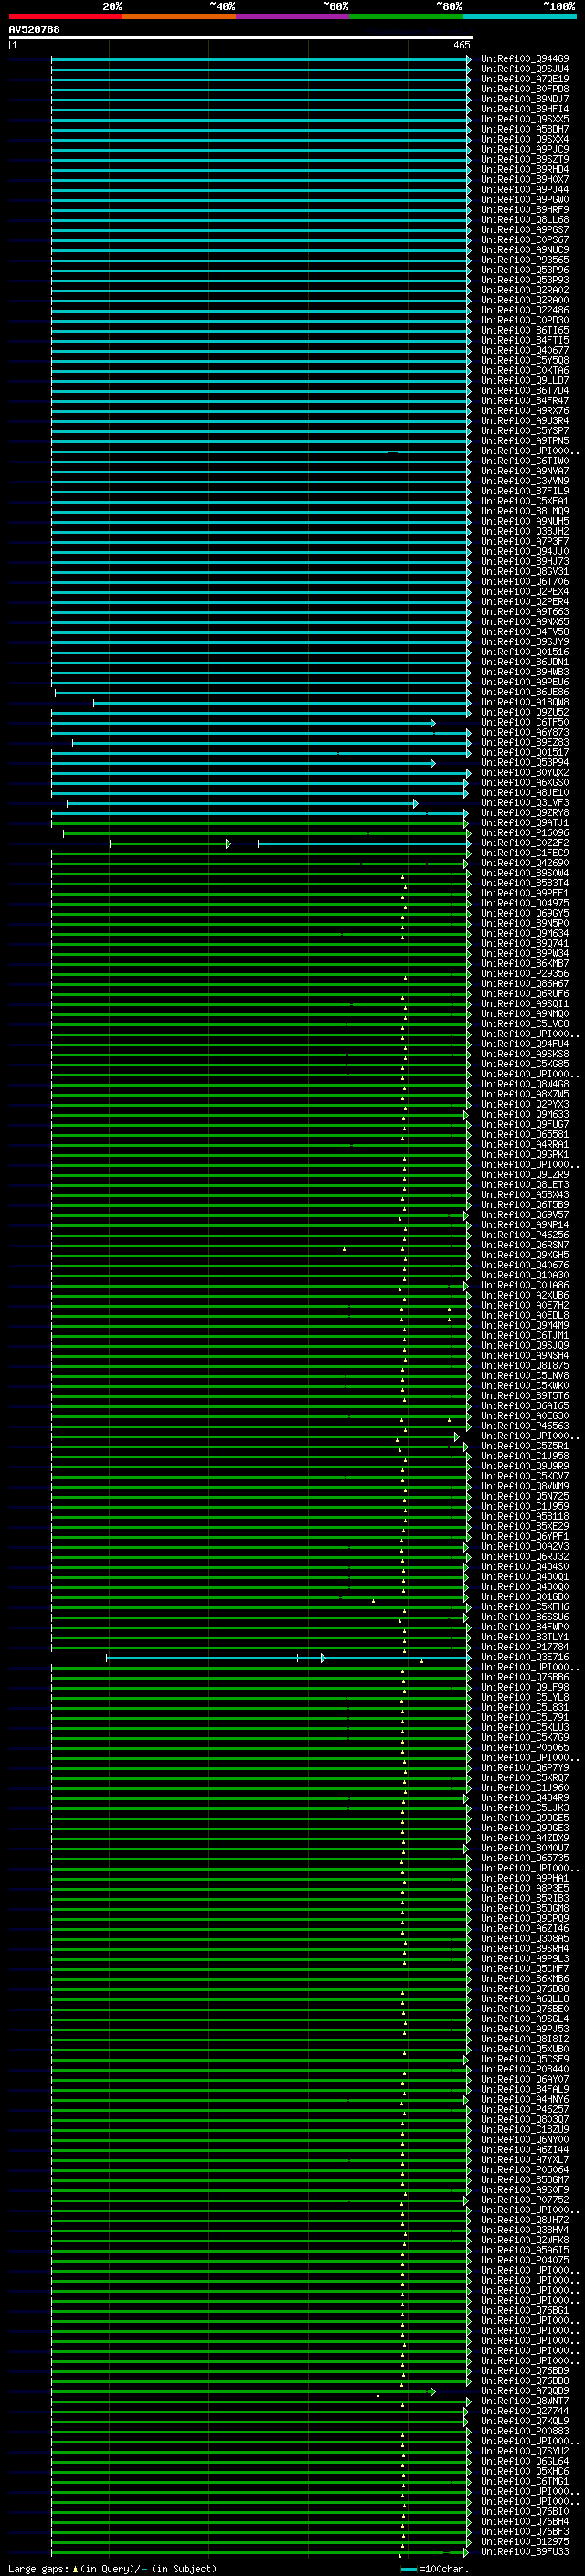
Task: Open hit UniRef100_Q944G9
Action: [x=525, y=59]
